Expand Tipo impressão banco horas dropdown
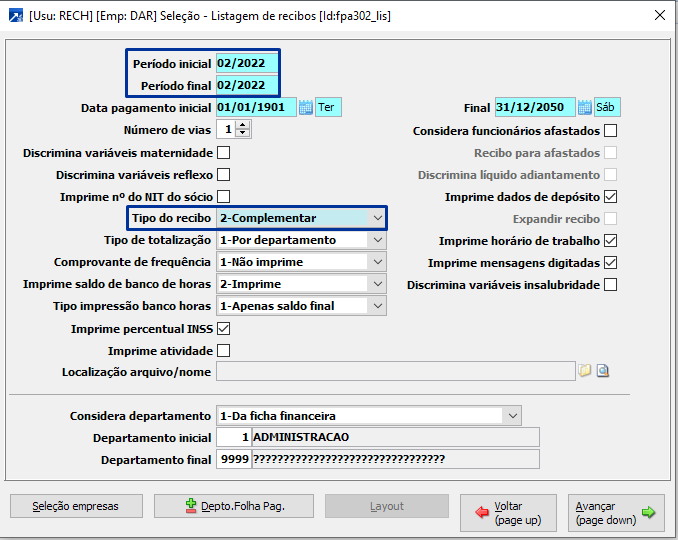 click(377, 306)
